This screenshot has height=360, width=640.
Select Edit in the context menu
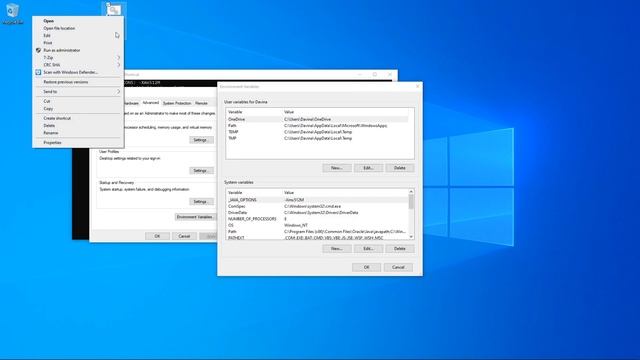(78, 36)
